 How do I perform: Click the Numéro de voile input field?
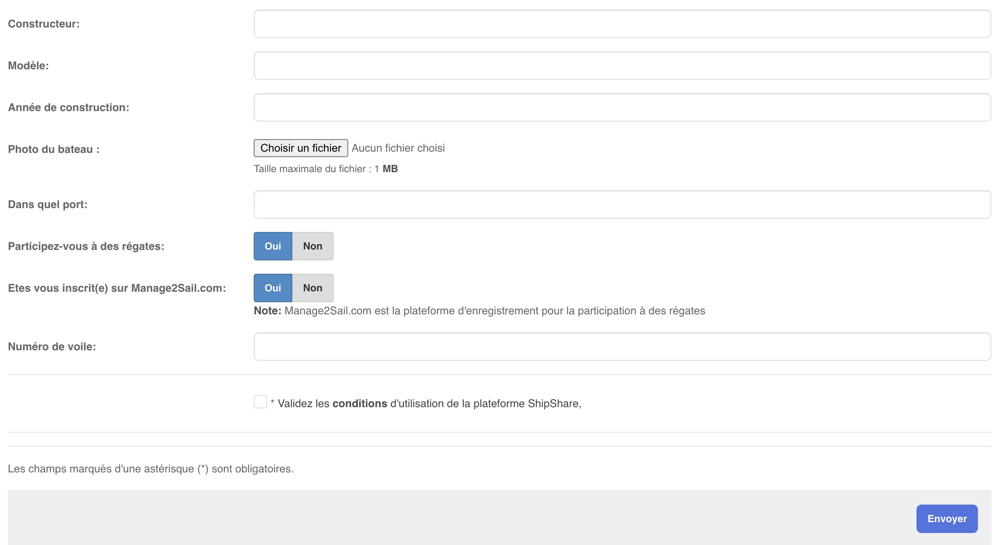621,347
